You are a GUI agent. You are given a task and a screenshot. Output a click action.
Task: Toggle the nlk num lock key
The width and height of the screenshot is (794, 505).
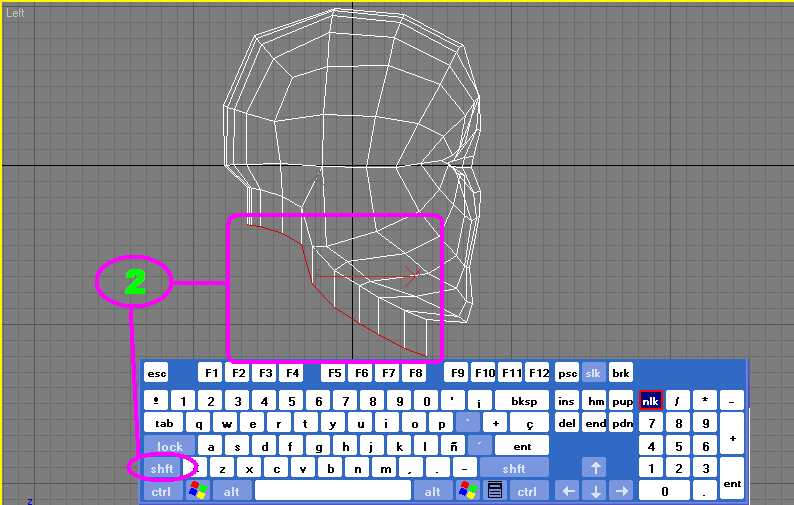[650, 401]
